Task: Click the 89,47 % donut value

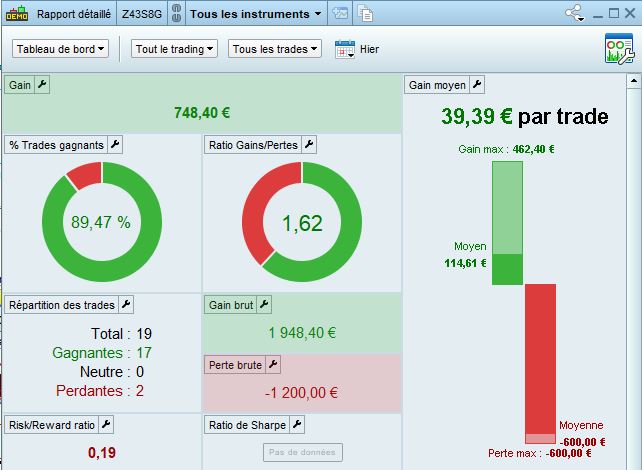Action: click(101, 222)
